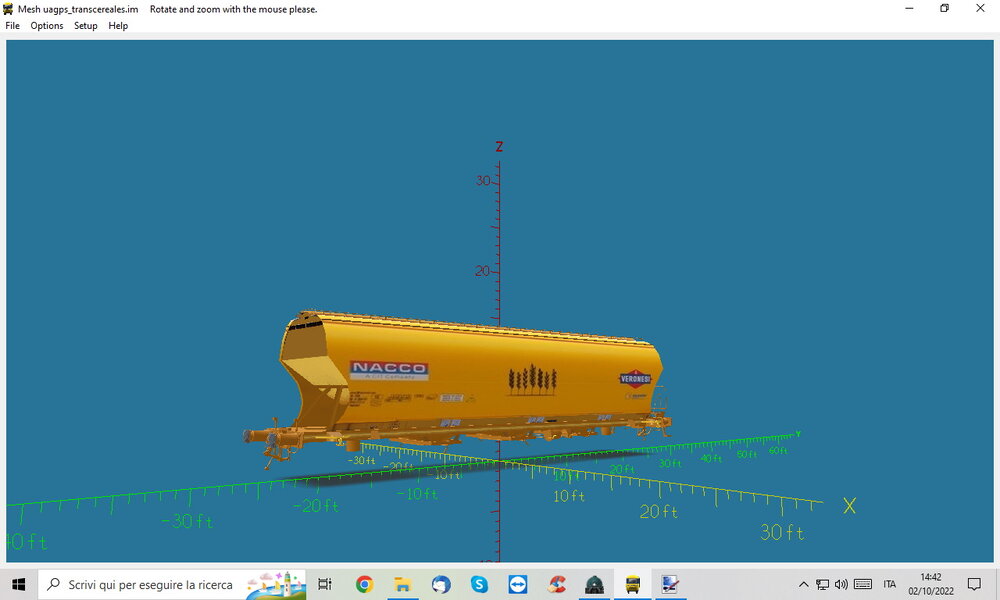Restore down the mesh viewer window

pos(945,8)
